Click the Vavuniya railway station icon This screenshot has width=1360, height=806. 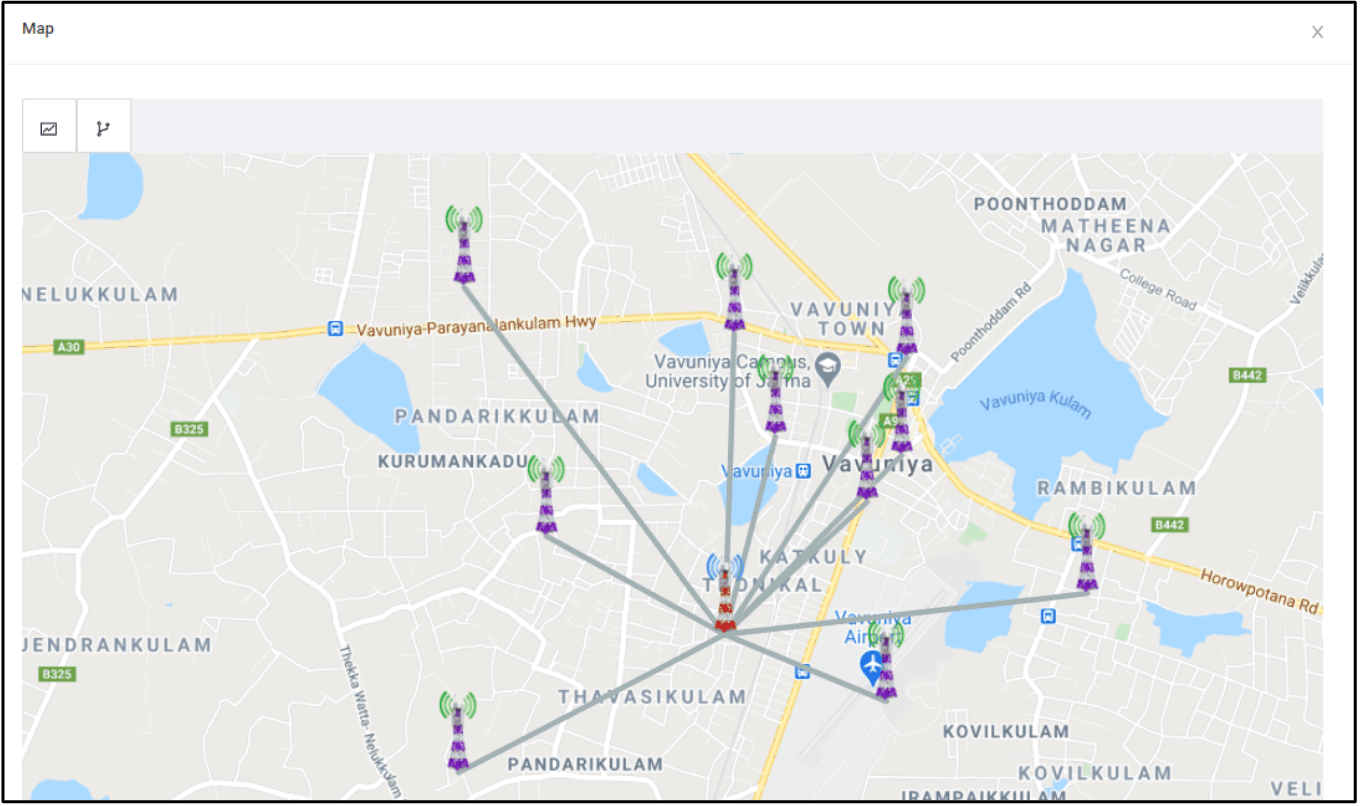coord(802,471)
